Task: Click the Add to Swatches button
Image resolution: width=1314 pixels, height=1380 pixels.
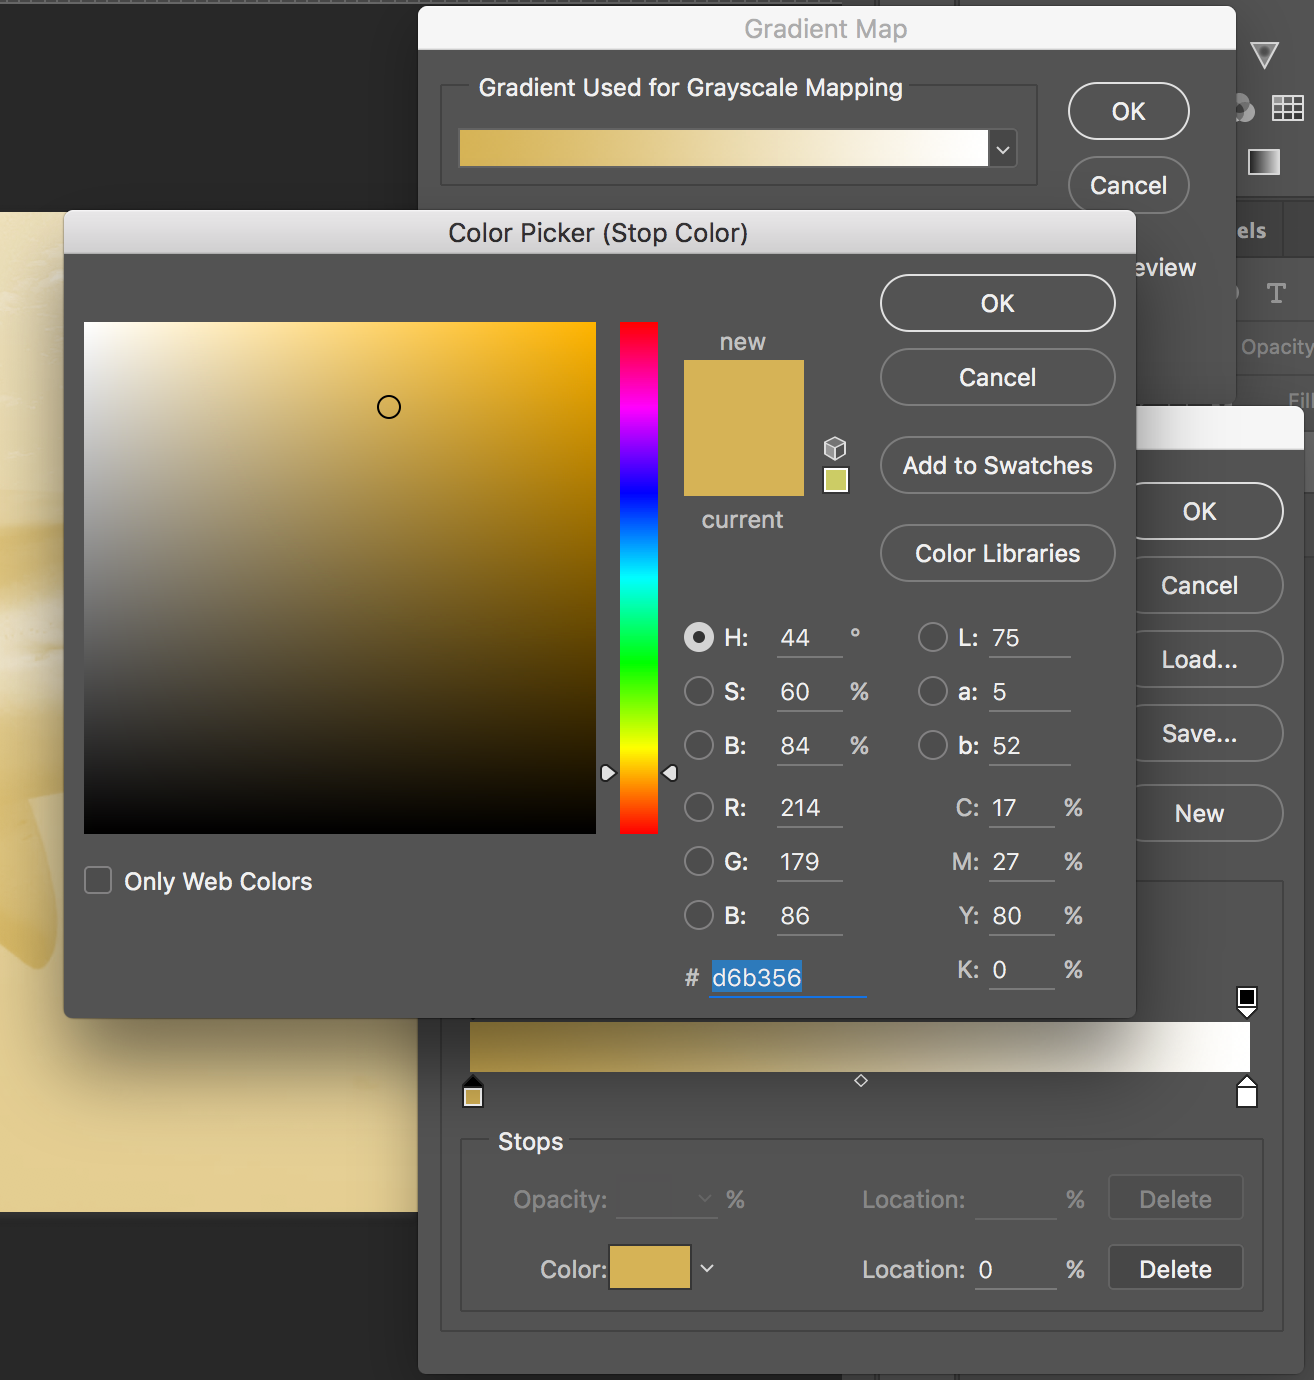Action: point(998,465)
